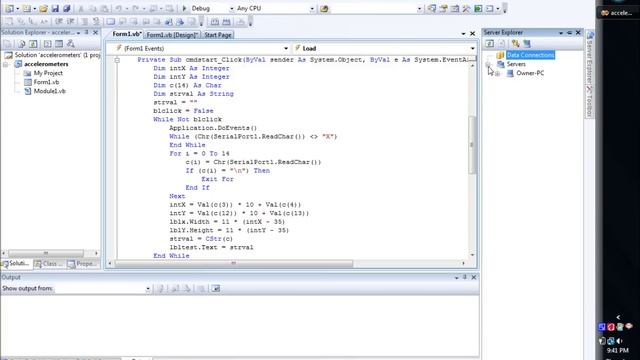Open the Server Explorer window position menu
The image size is (640, 360).
[x=561, y=33]
